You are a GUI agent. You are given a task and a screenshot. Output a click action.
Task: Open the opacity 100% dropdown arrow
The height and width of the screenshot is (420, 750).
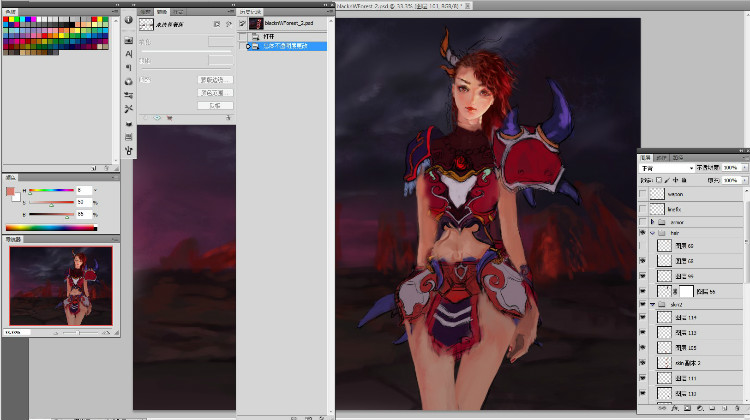[x=744, y=167]
